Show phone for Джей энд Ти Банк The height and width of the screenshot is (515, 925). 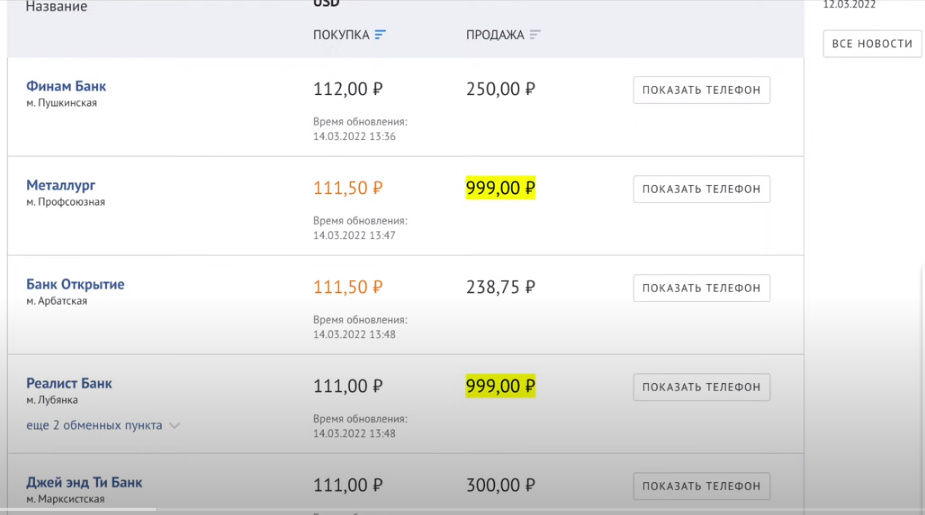(701, 486)
